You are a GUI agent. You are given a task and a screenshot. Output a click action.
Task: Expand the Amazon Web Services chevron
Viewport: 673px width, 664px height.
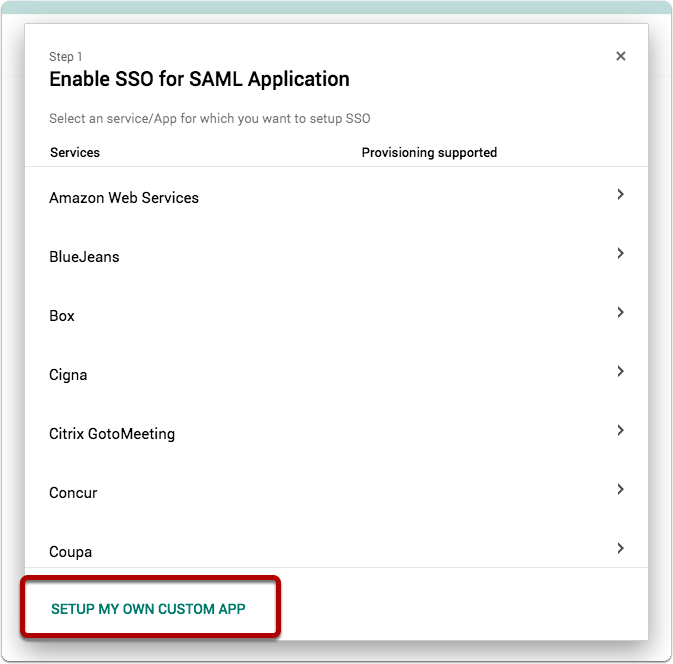(x=620, y=194)
